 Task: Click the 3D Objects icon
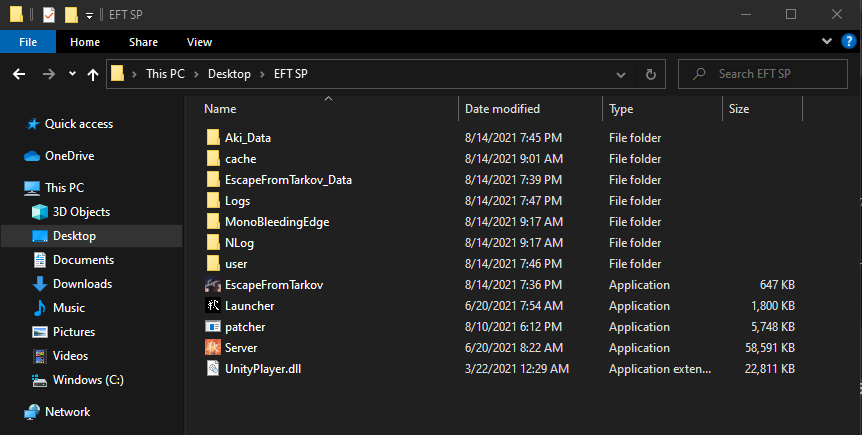pyautogui.click(x=40, y=212)
